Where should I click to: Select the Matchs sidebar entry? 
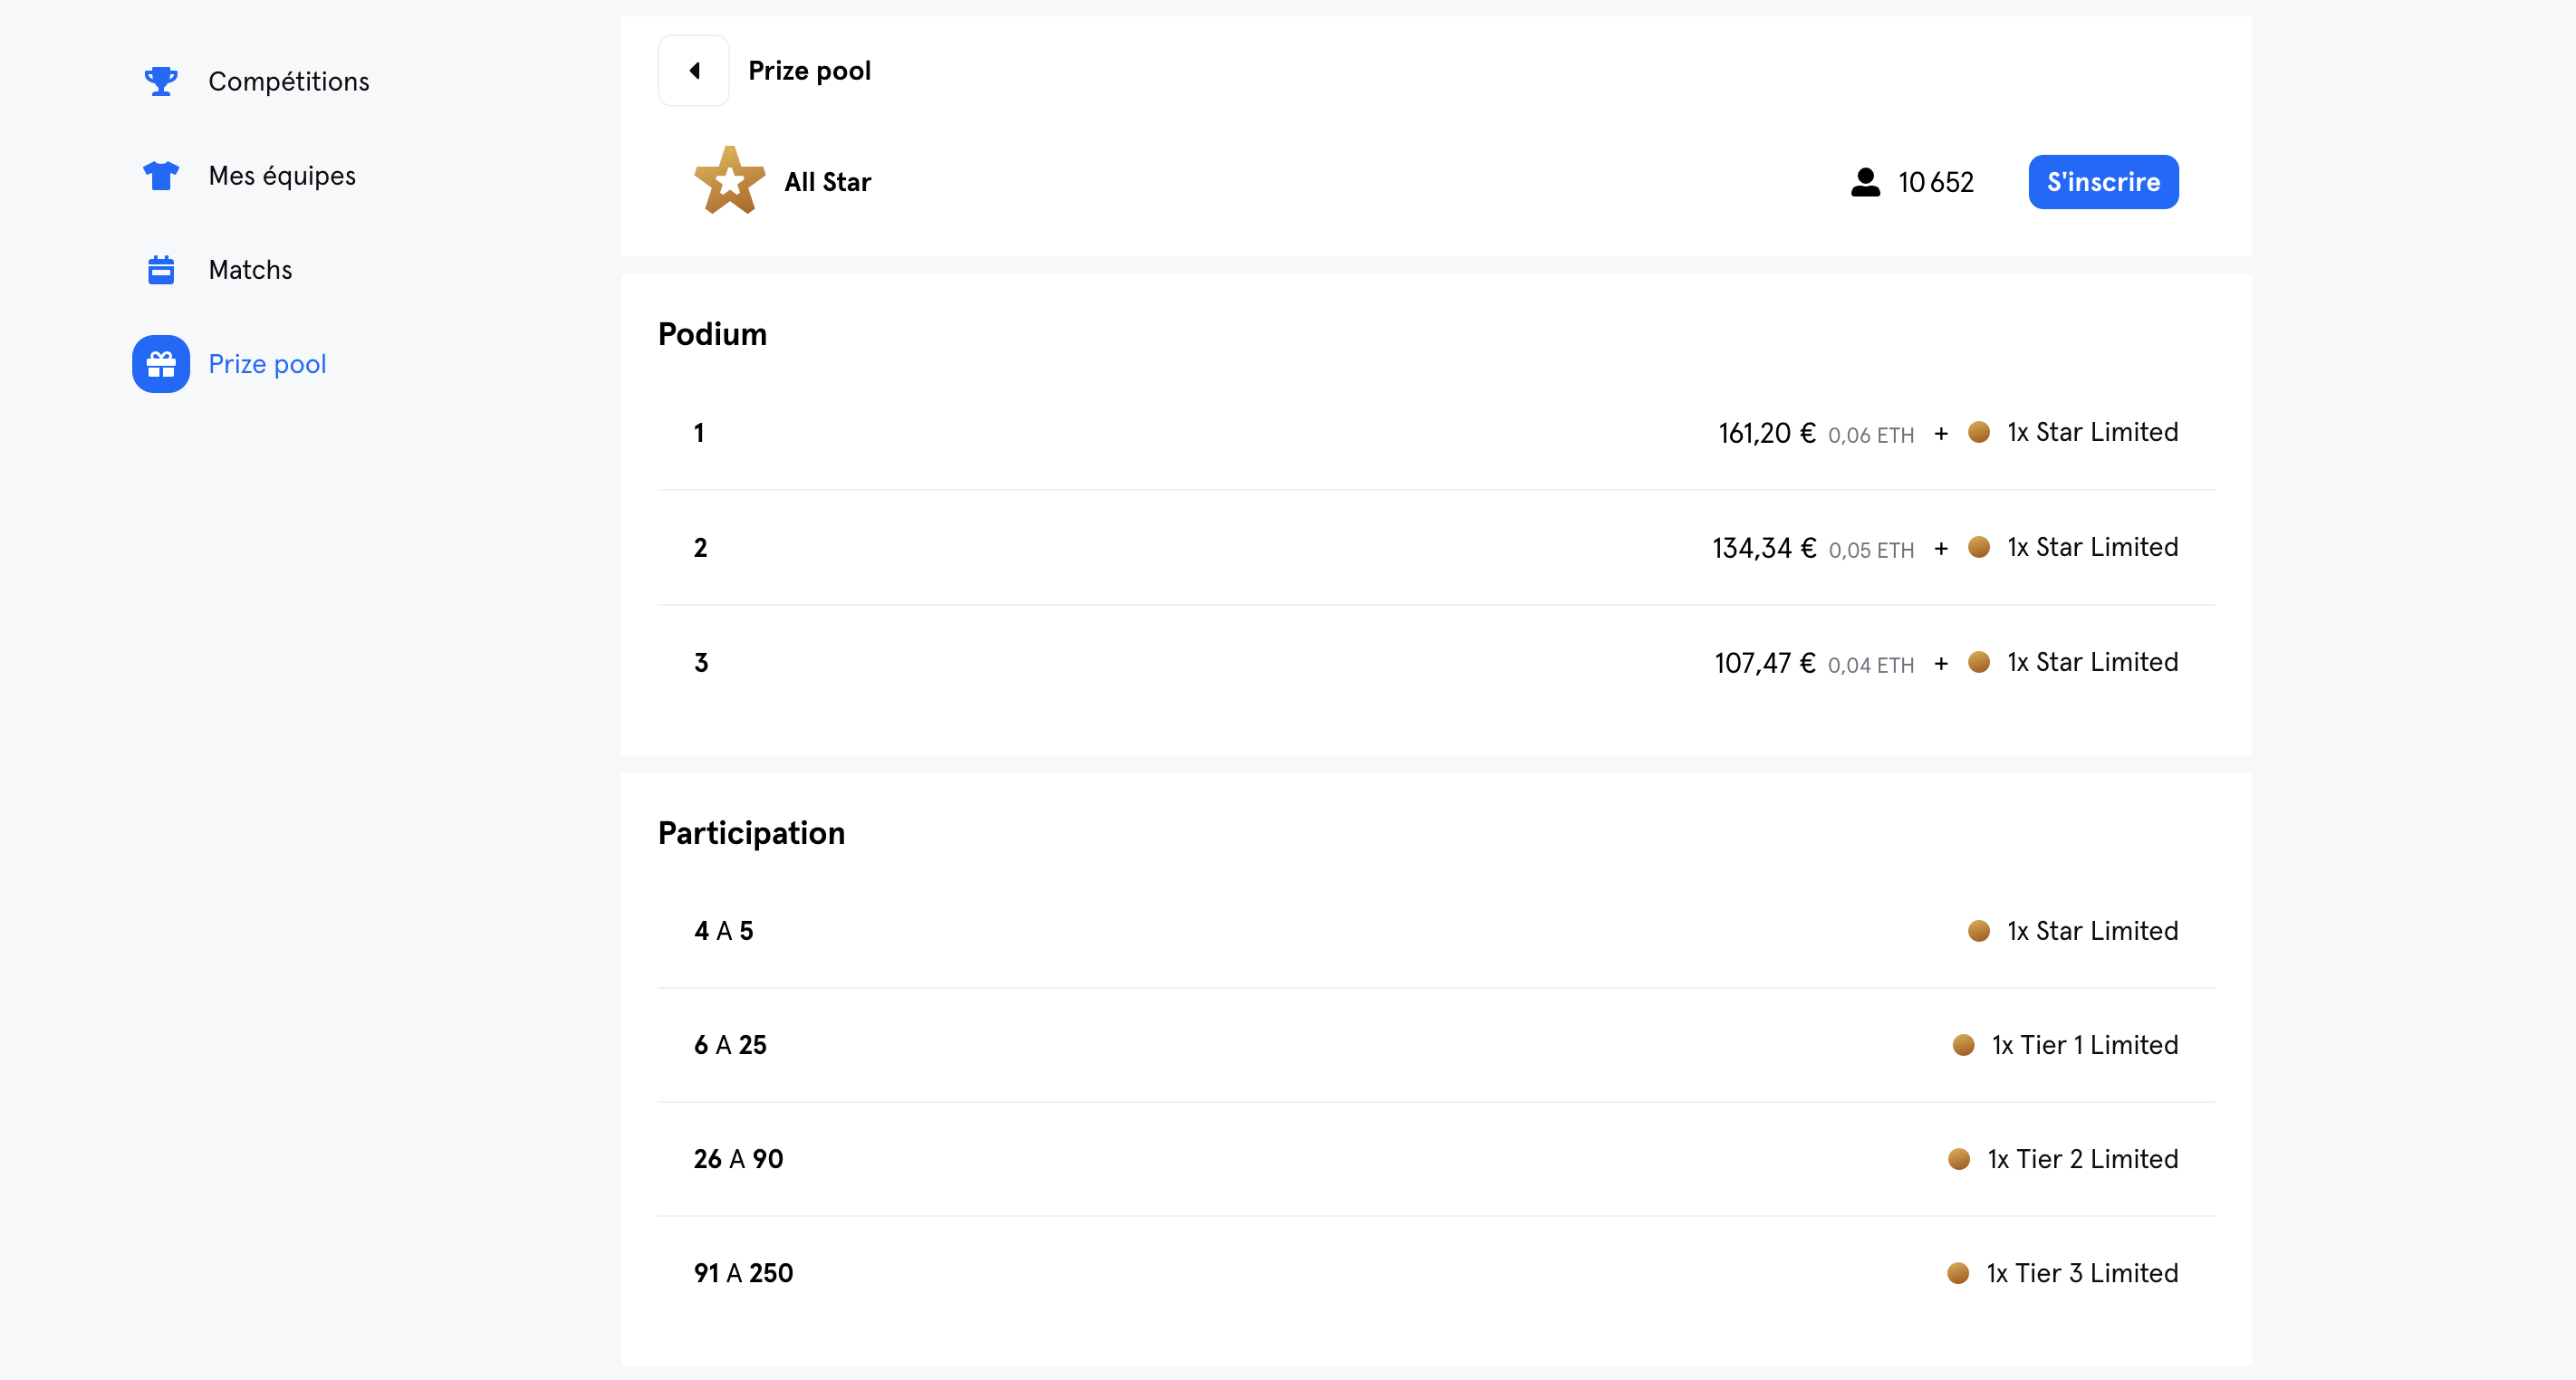(250, 270)
